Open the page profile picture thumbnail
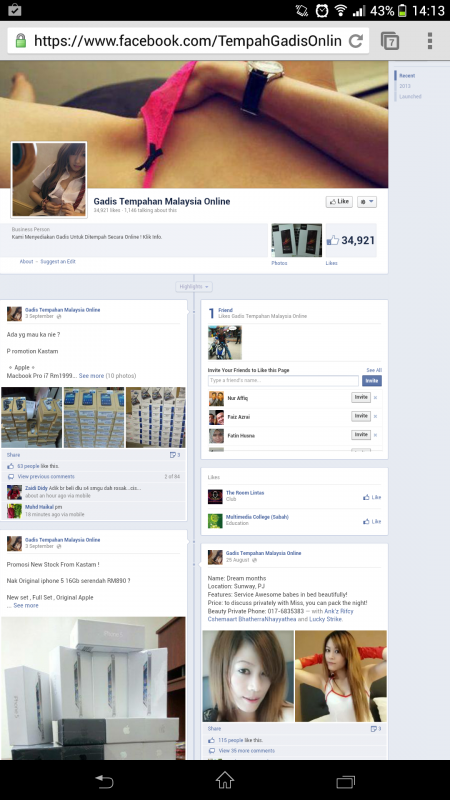Image resolution: width=450 pixels, height=800 pixels. point(49,180)
